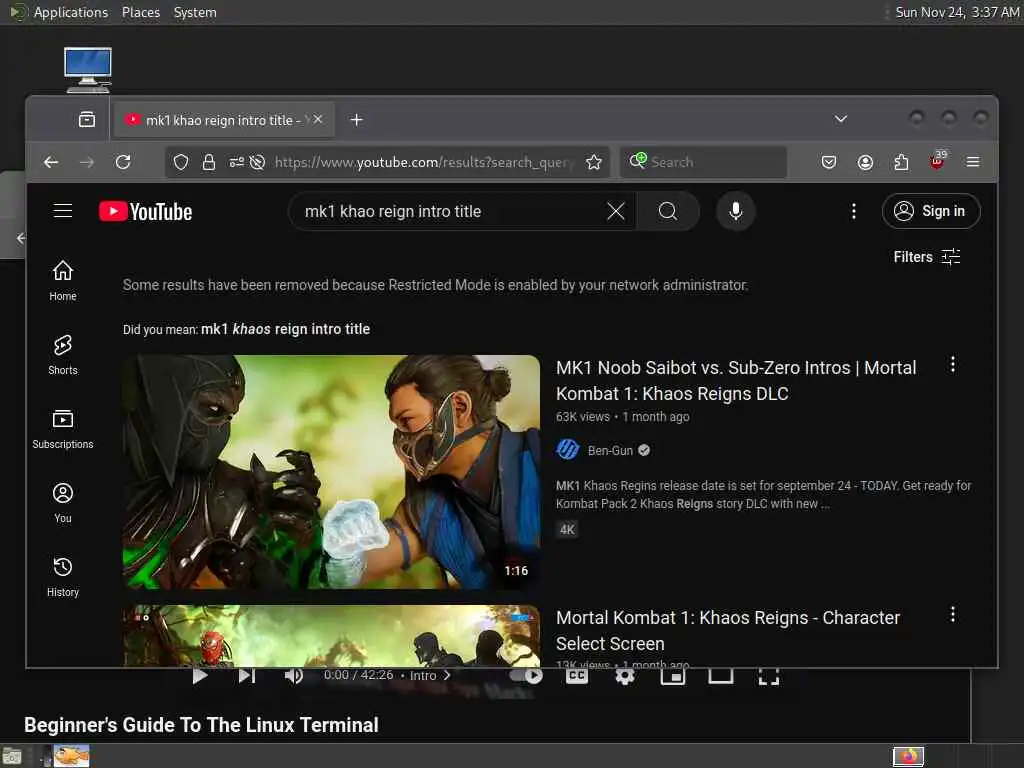Open the Firefox application hamburger menu
The width and height of the screenshot is (1024, 768).
click(x=972, y=162)
